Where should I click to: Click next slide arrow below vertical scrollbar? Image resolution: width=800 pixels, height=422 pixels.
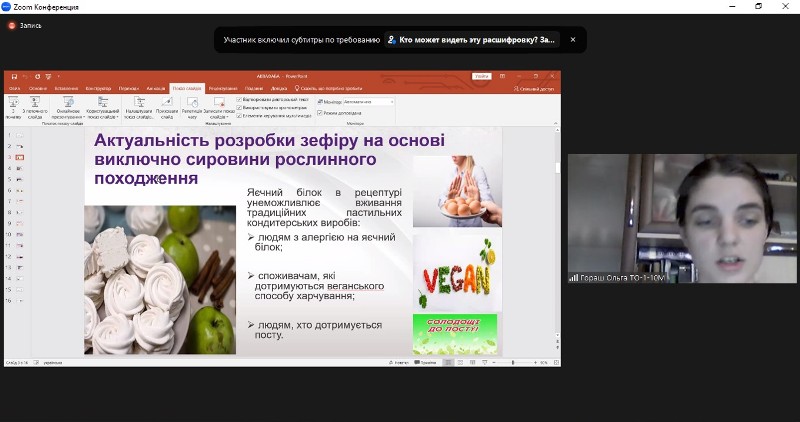557,349
